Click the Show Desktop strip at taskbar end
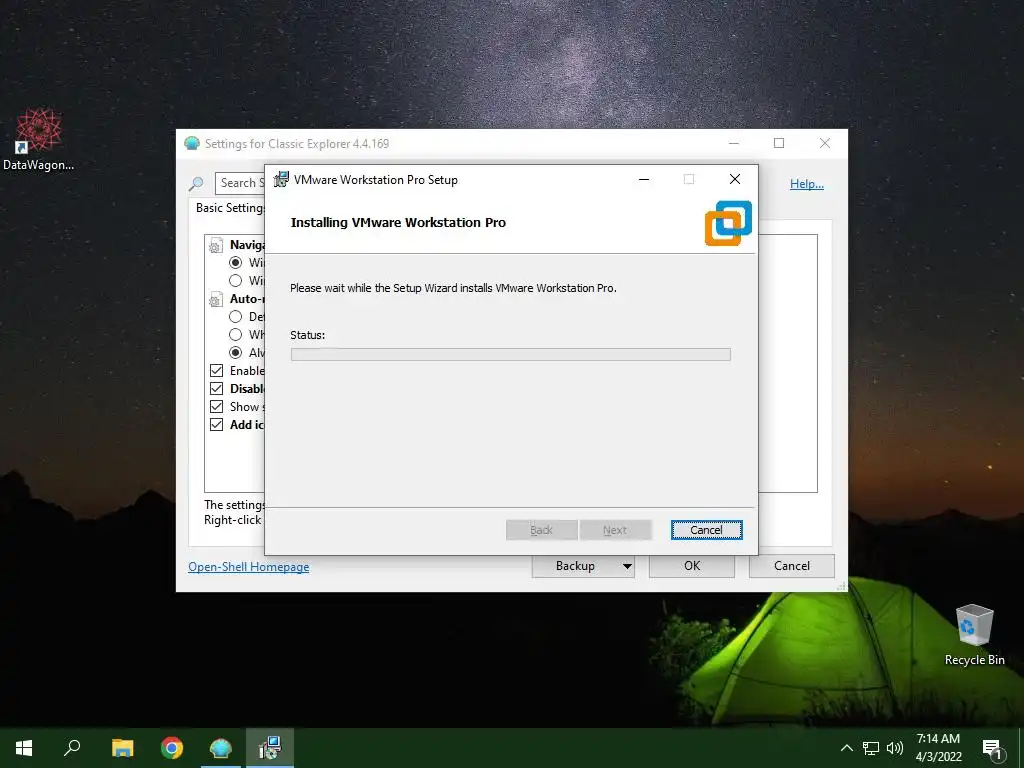Screen dimensions: 1024x768 point(1021,748)
